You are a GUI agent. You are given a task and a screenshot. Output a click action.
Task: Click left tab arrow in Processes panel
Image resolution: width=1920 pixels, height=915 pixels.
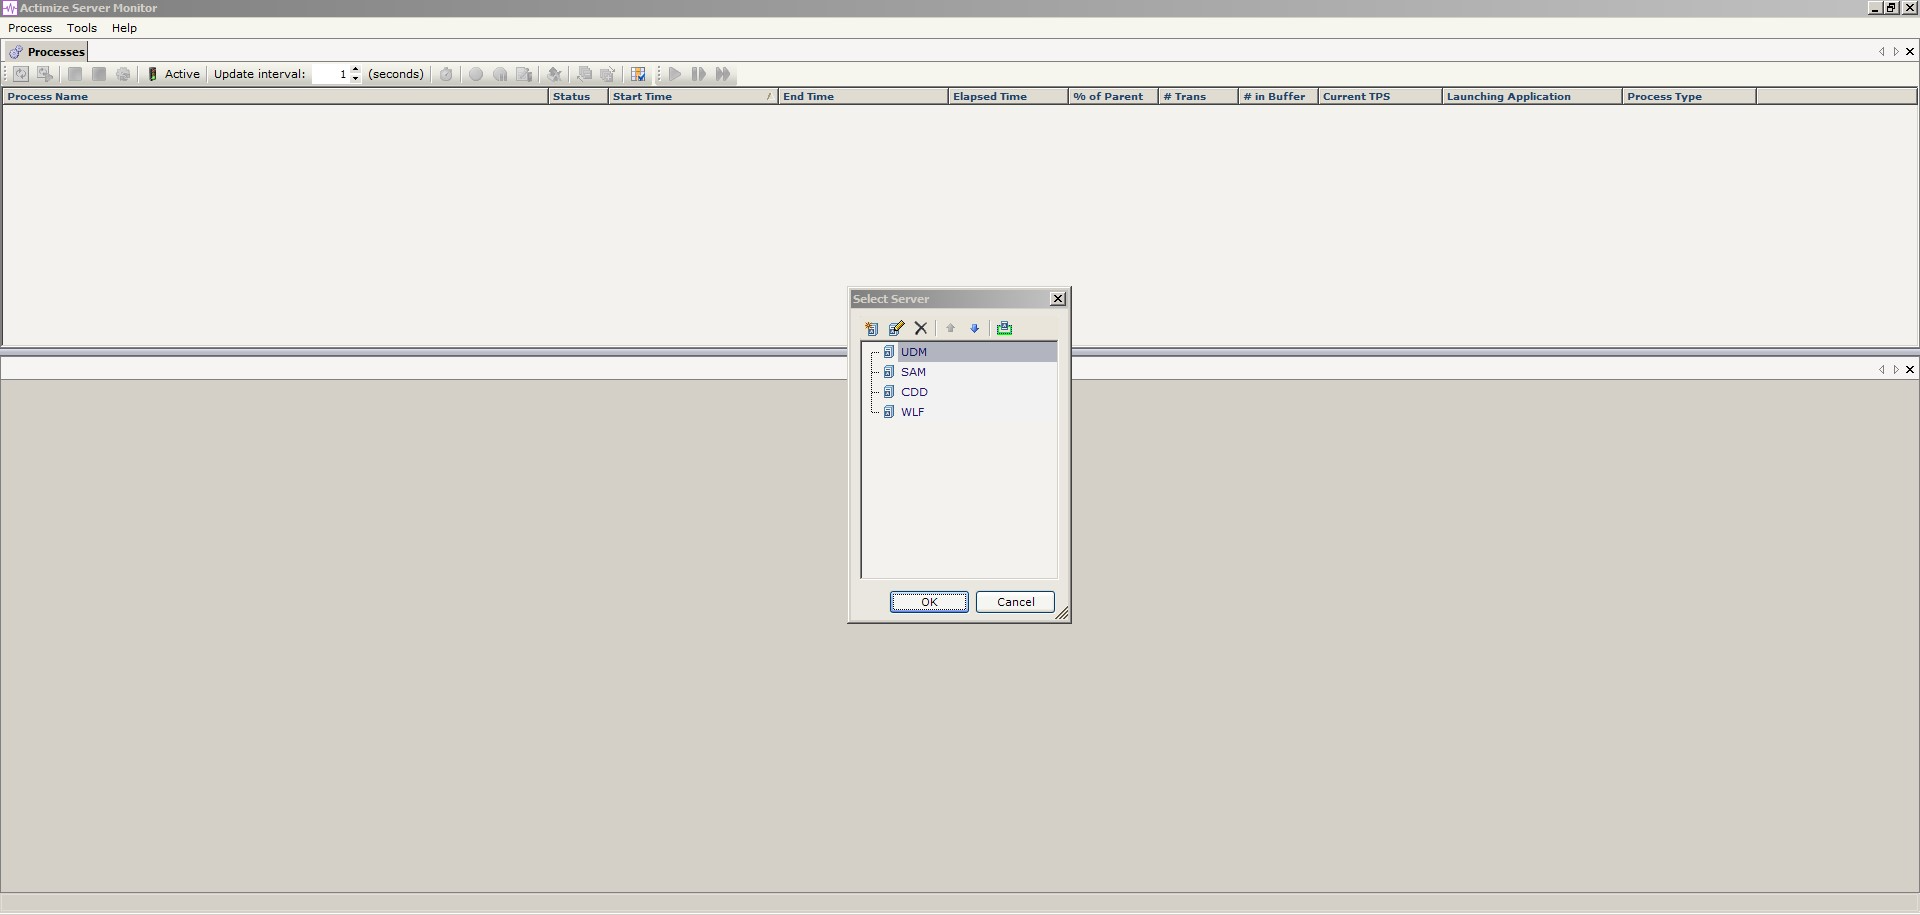[1881, 52]
